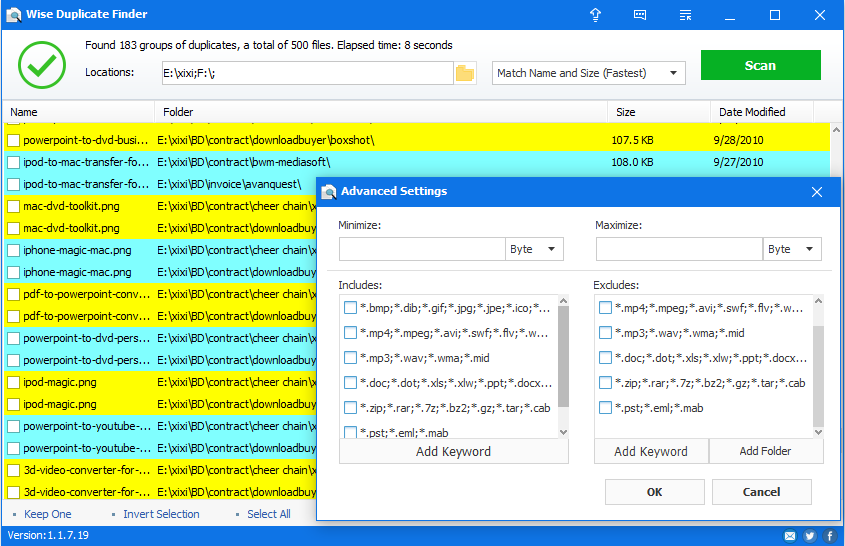Click the green checkmark status icon
Image resolution: width=845 pixels, height=546 pixels.
click(41, 65)
